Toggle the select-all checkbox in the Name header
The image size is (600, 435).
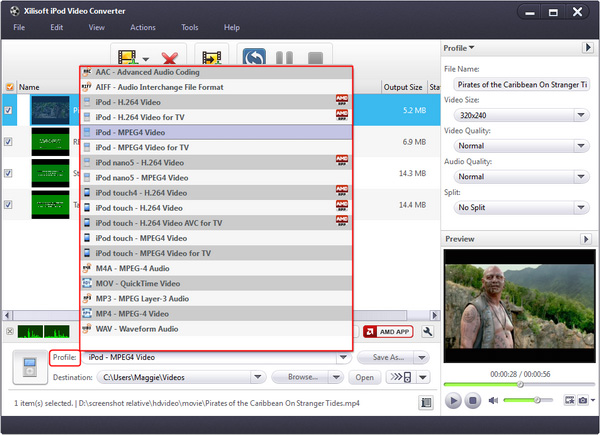tap(10, 87)
